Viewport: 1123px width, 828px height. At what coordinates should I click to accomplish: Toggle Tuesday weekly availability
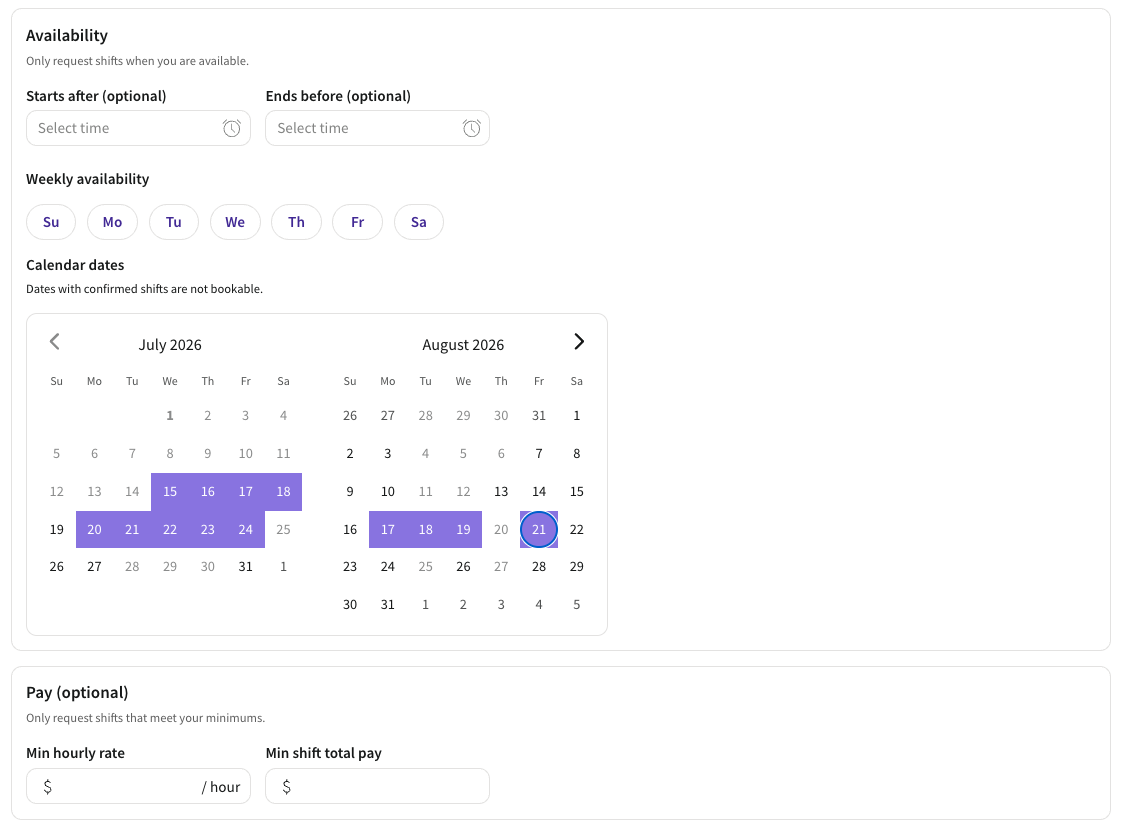(x=173, y=222)
